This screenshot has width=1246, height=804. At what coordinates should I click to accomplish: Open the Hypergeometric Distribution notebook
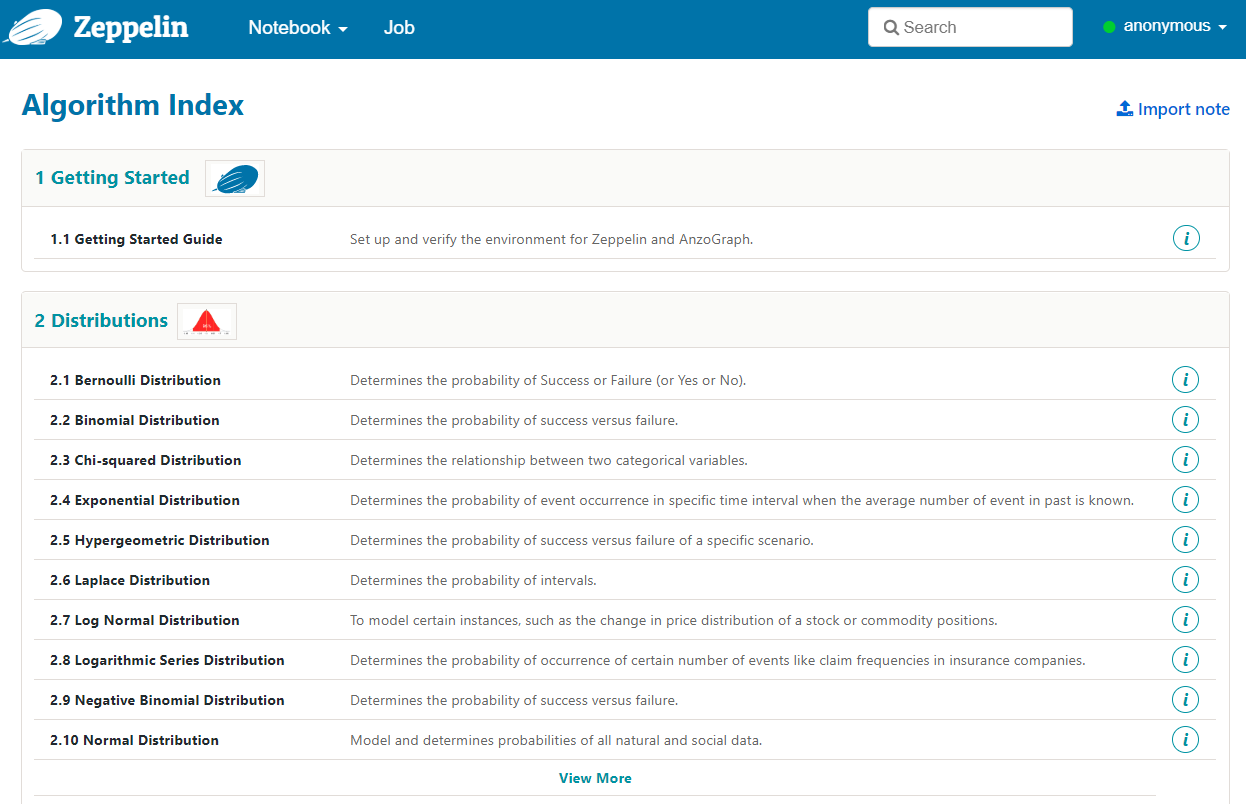pos(160,540)
